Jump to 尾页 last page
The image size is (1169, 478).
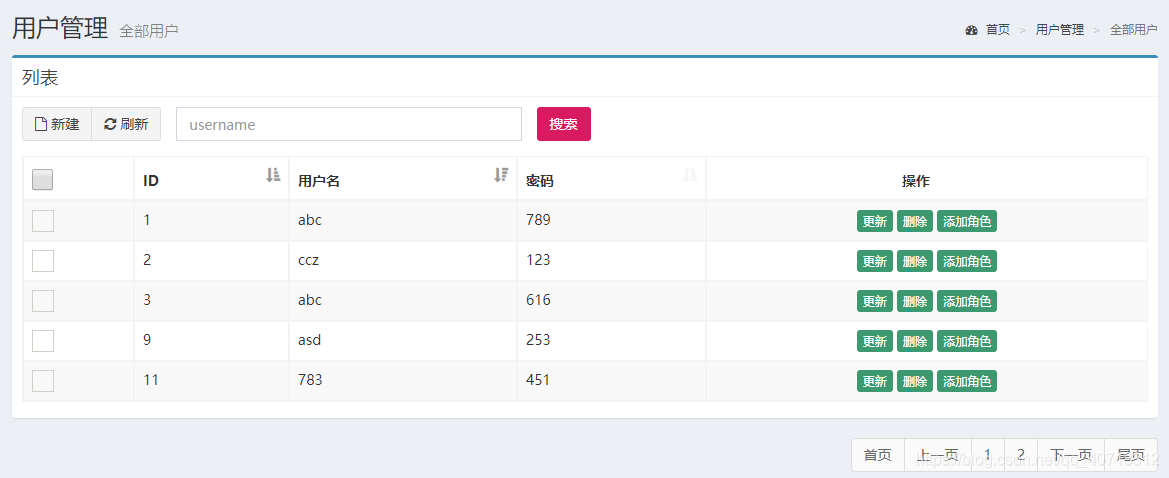click(x=1131, y=455)
